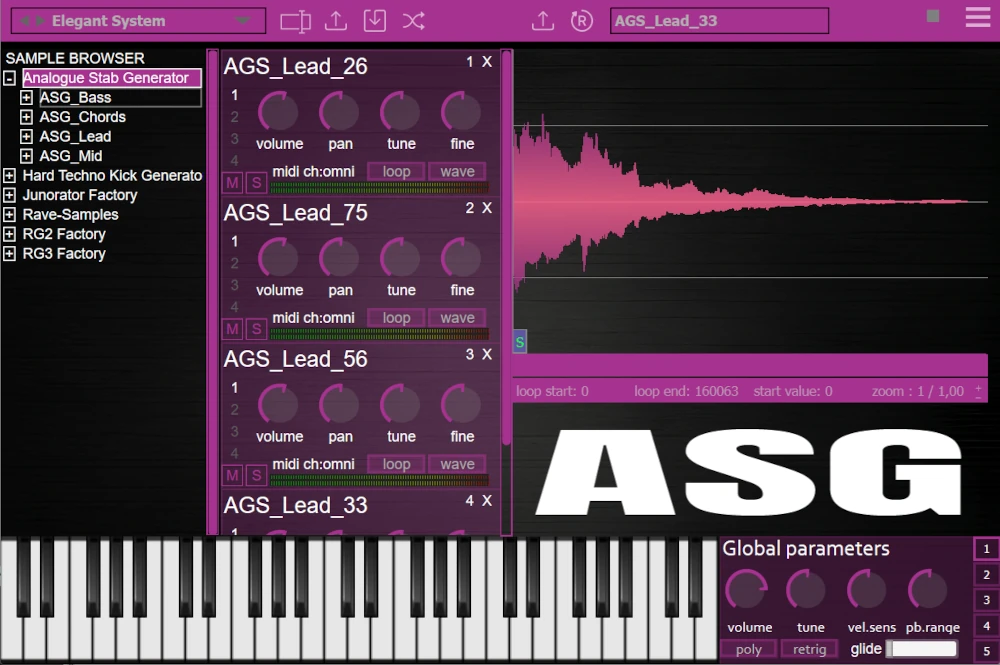Click the upload icon left of the sample name field
This screenshot has width=1000, height=665.
tap(542, 21)
